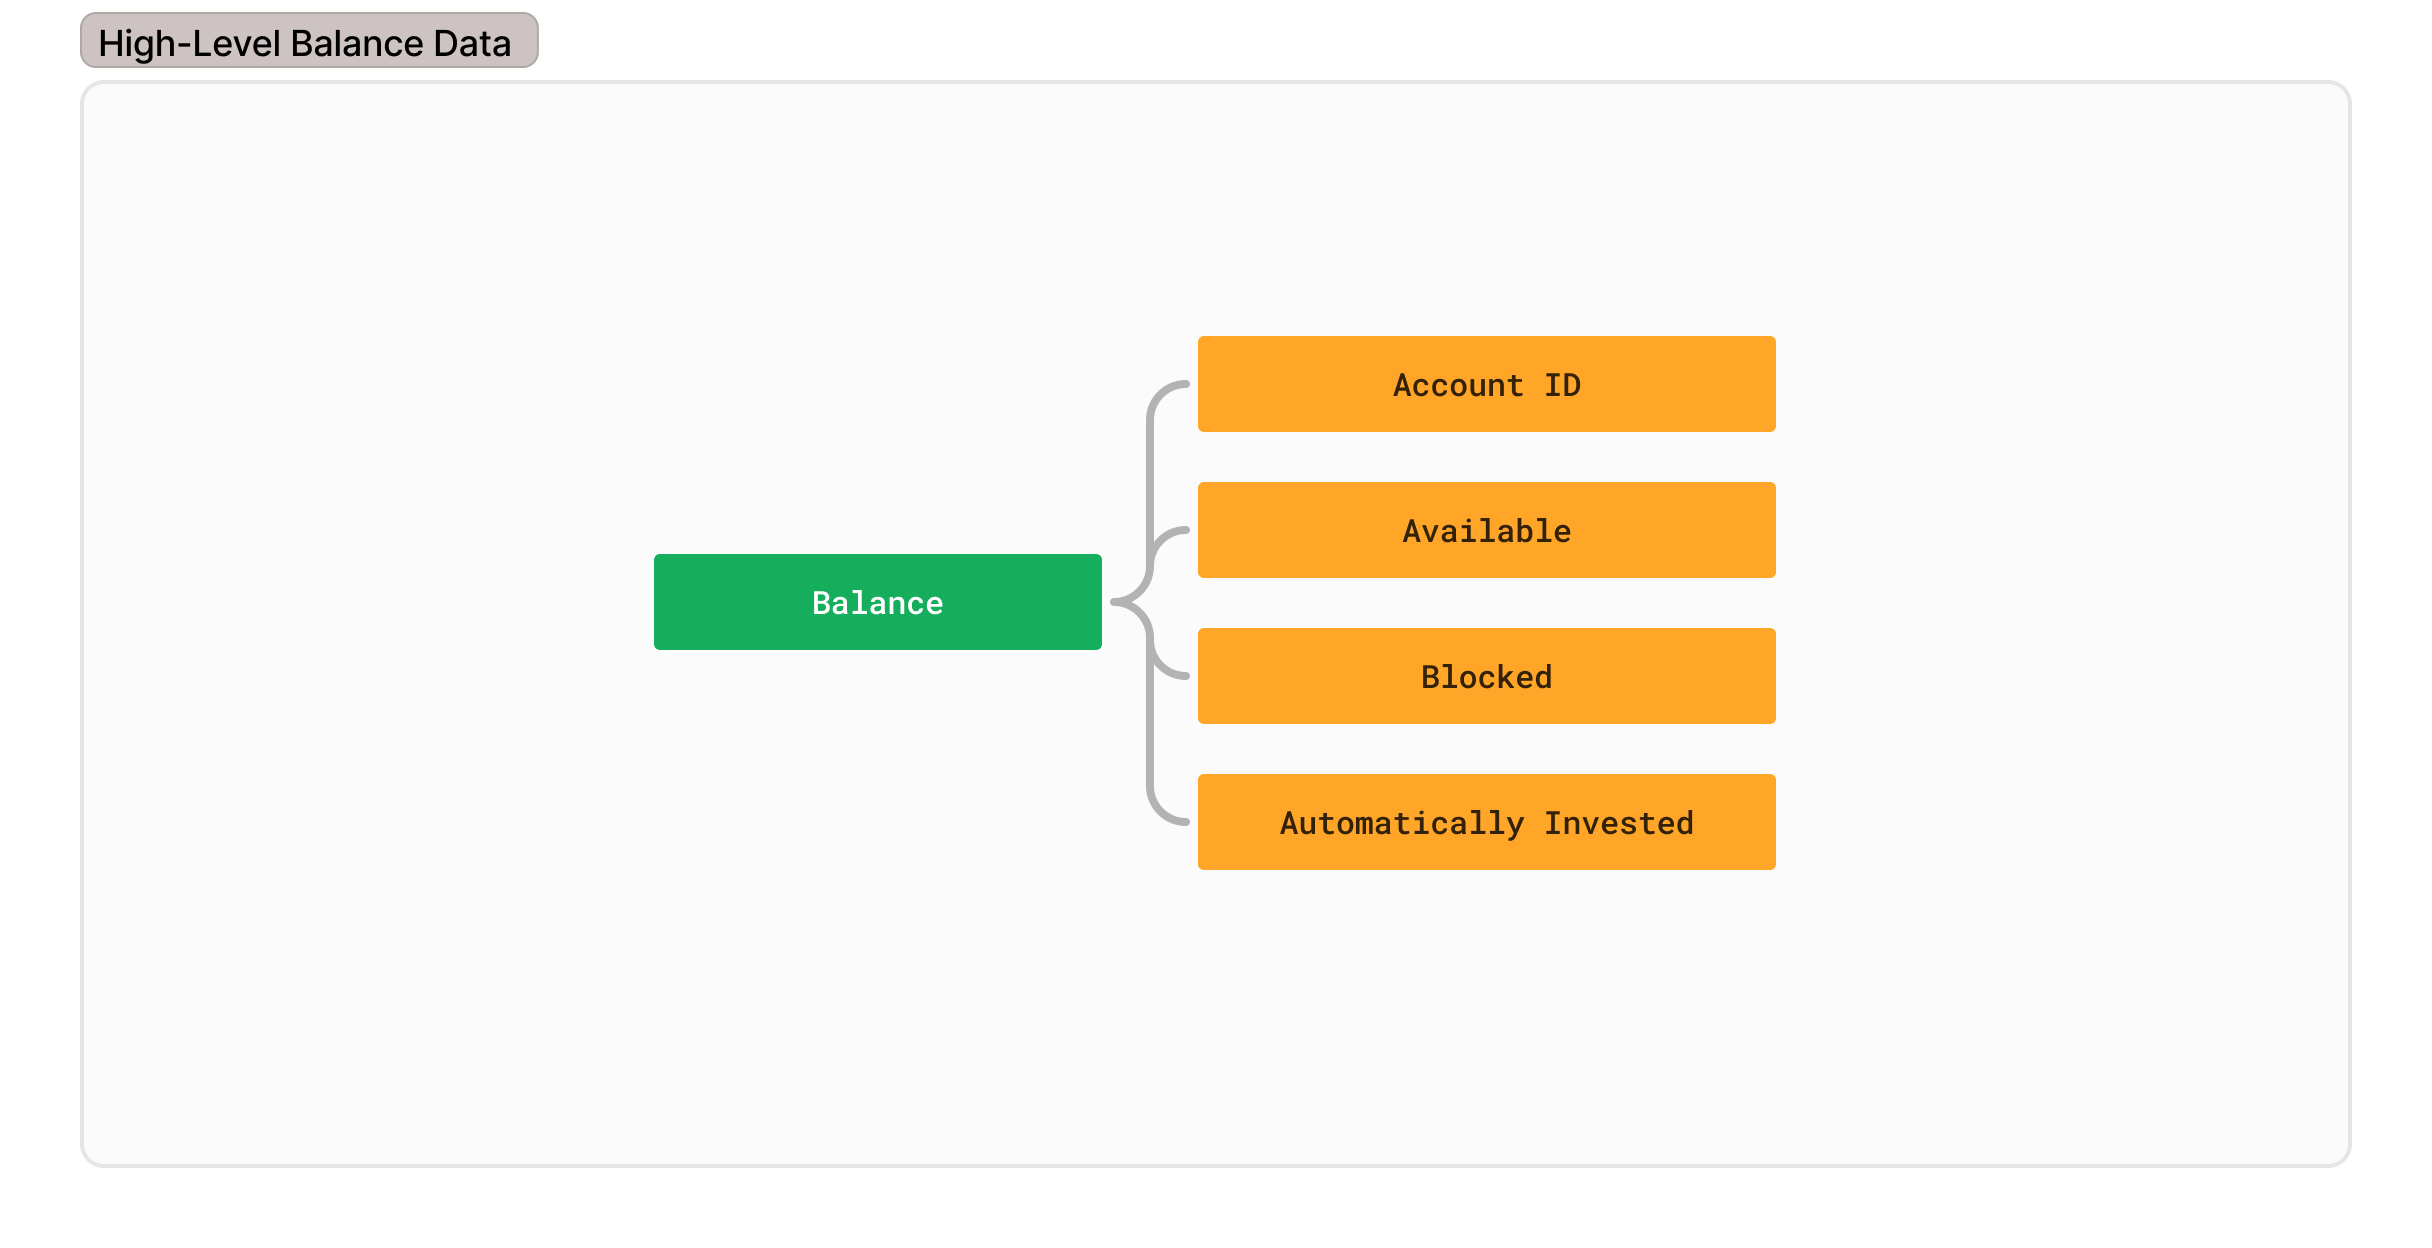The image size is (2432, 1248).
Task: Click the Available text label
Action: 1486,531
